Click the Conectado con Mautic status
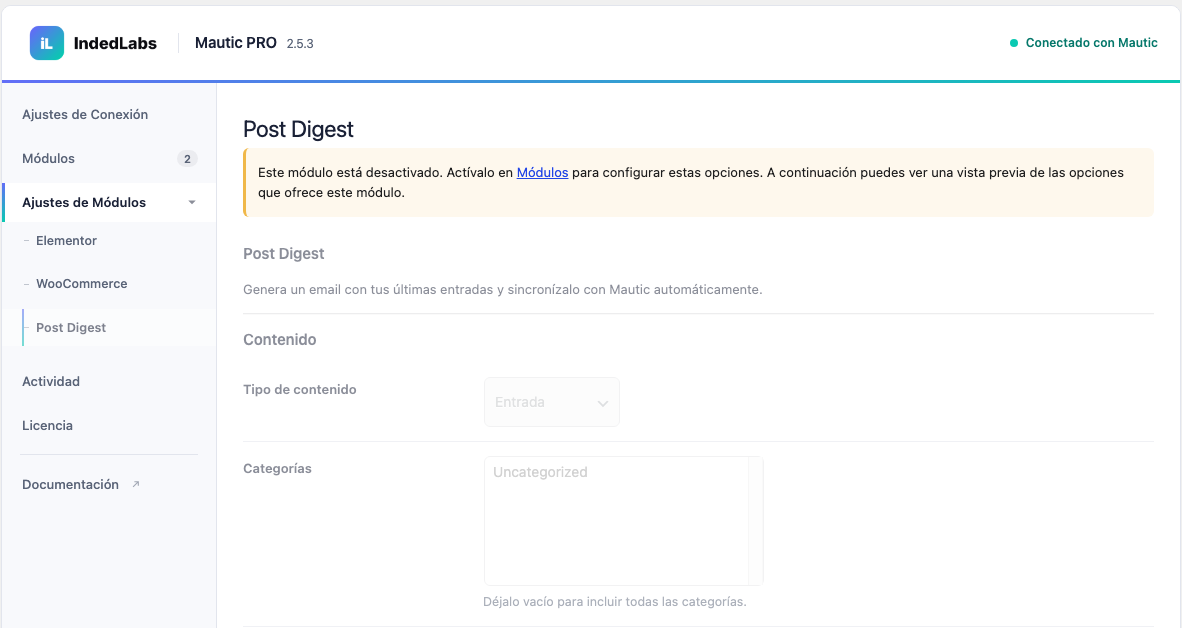 (1092, 43)
